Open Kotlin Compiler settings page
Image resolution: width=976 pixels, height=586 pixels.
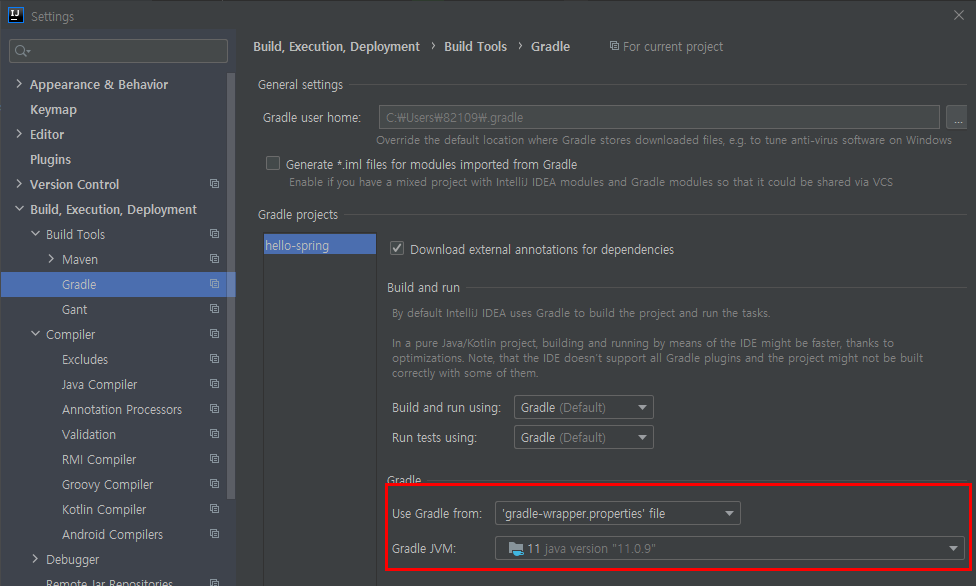tap(104, 509)
